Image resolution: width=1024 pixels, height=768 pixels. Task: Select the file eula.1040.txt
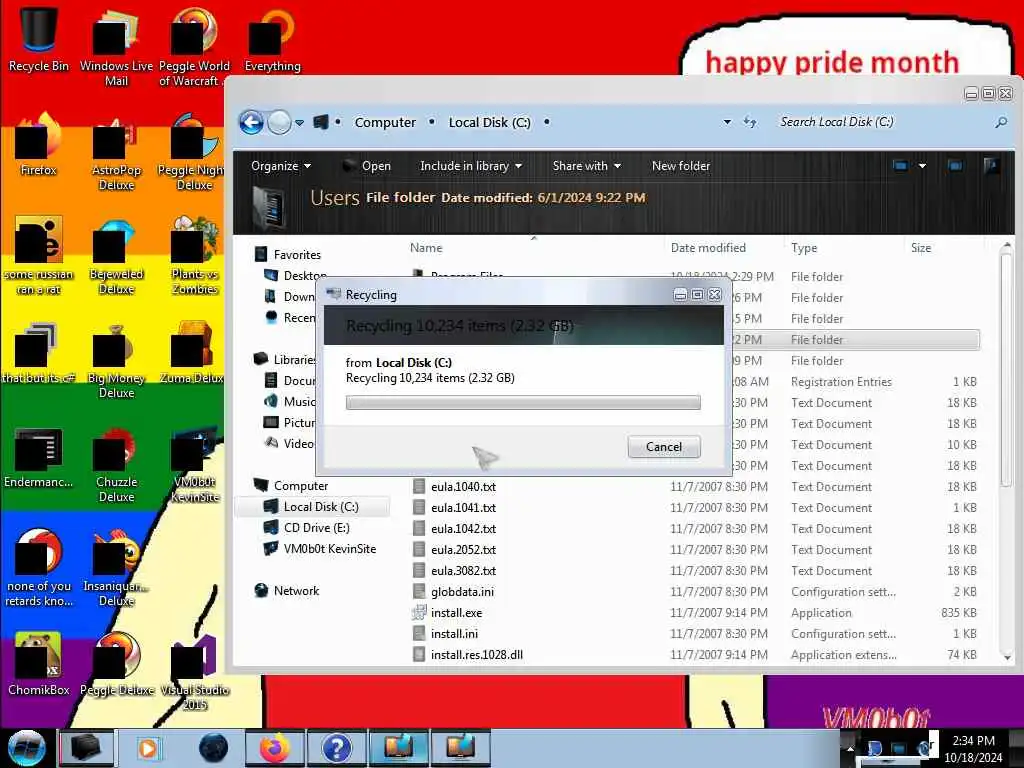[463, 487]
